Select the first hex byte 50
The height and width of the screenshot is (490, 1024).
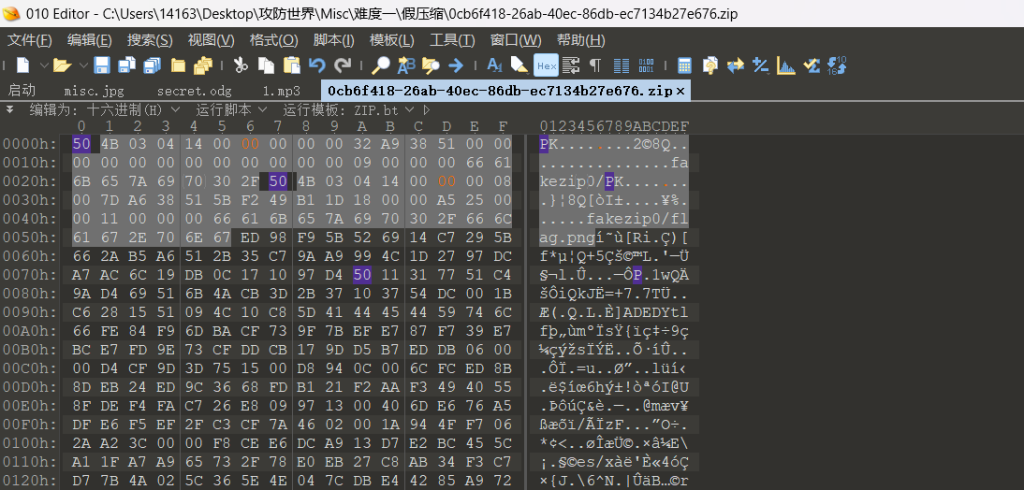(81, 144)
